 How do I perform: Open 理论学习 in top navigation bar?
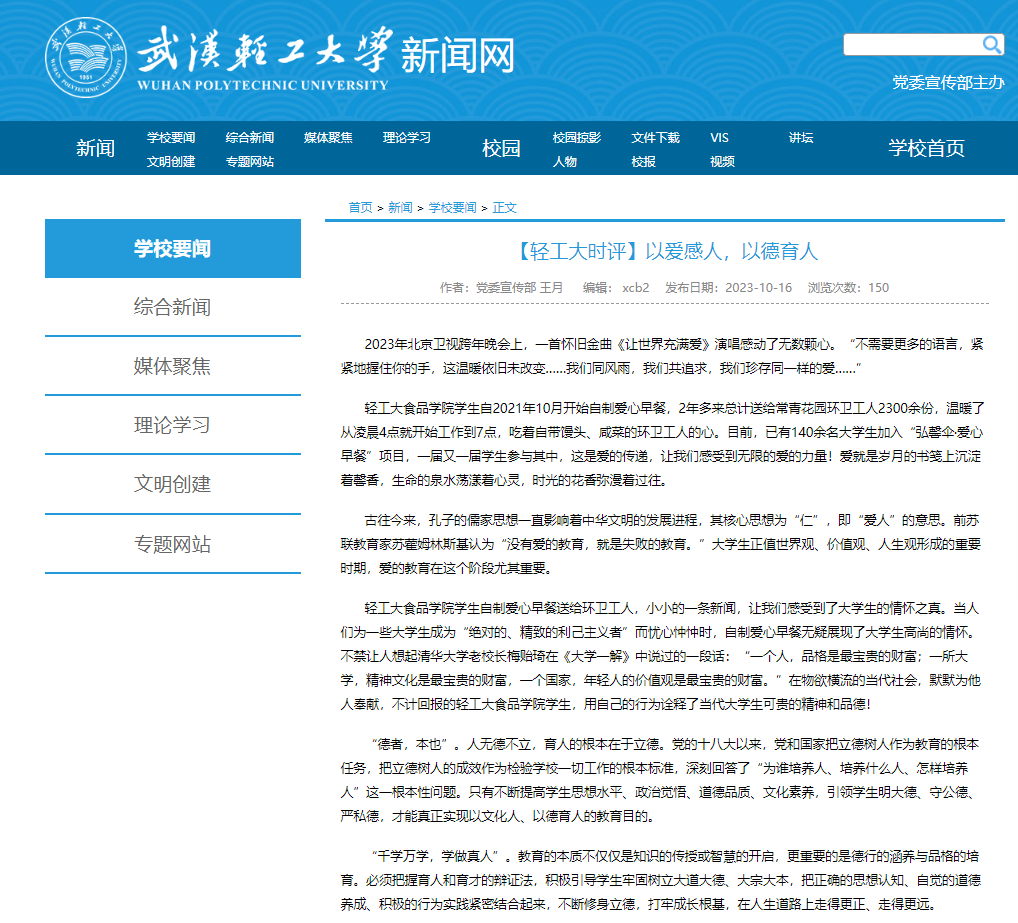[407, 138]
